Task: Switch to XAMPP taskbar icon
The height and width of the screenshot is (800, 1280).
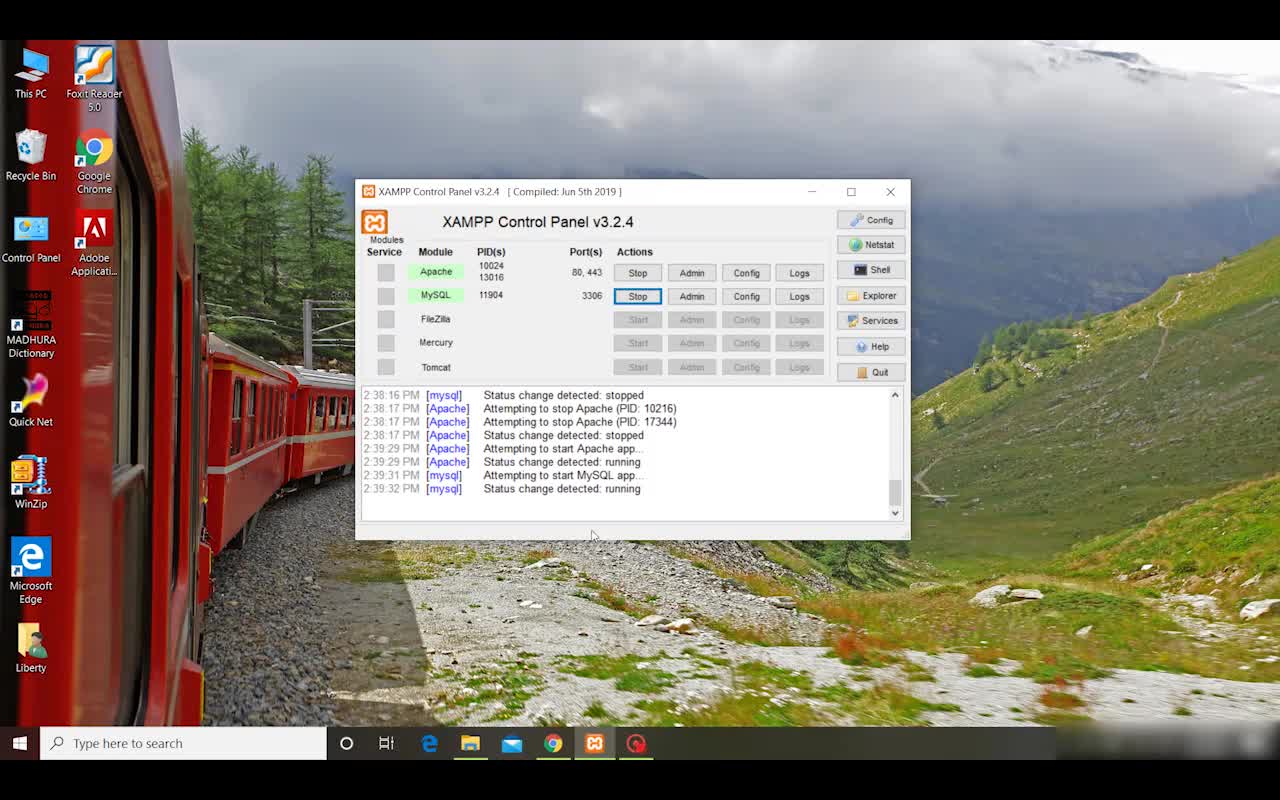Action: (595, 743)
